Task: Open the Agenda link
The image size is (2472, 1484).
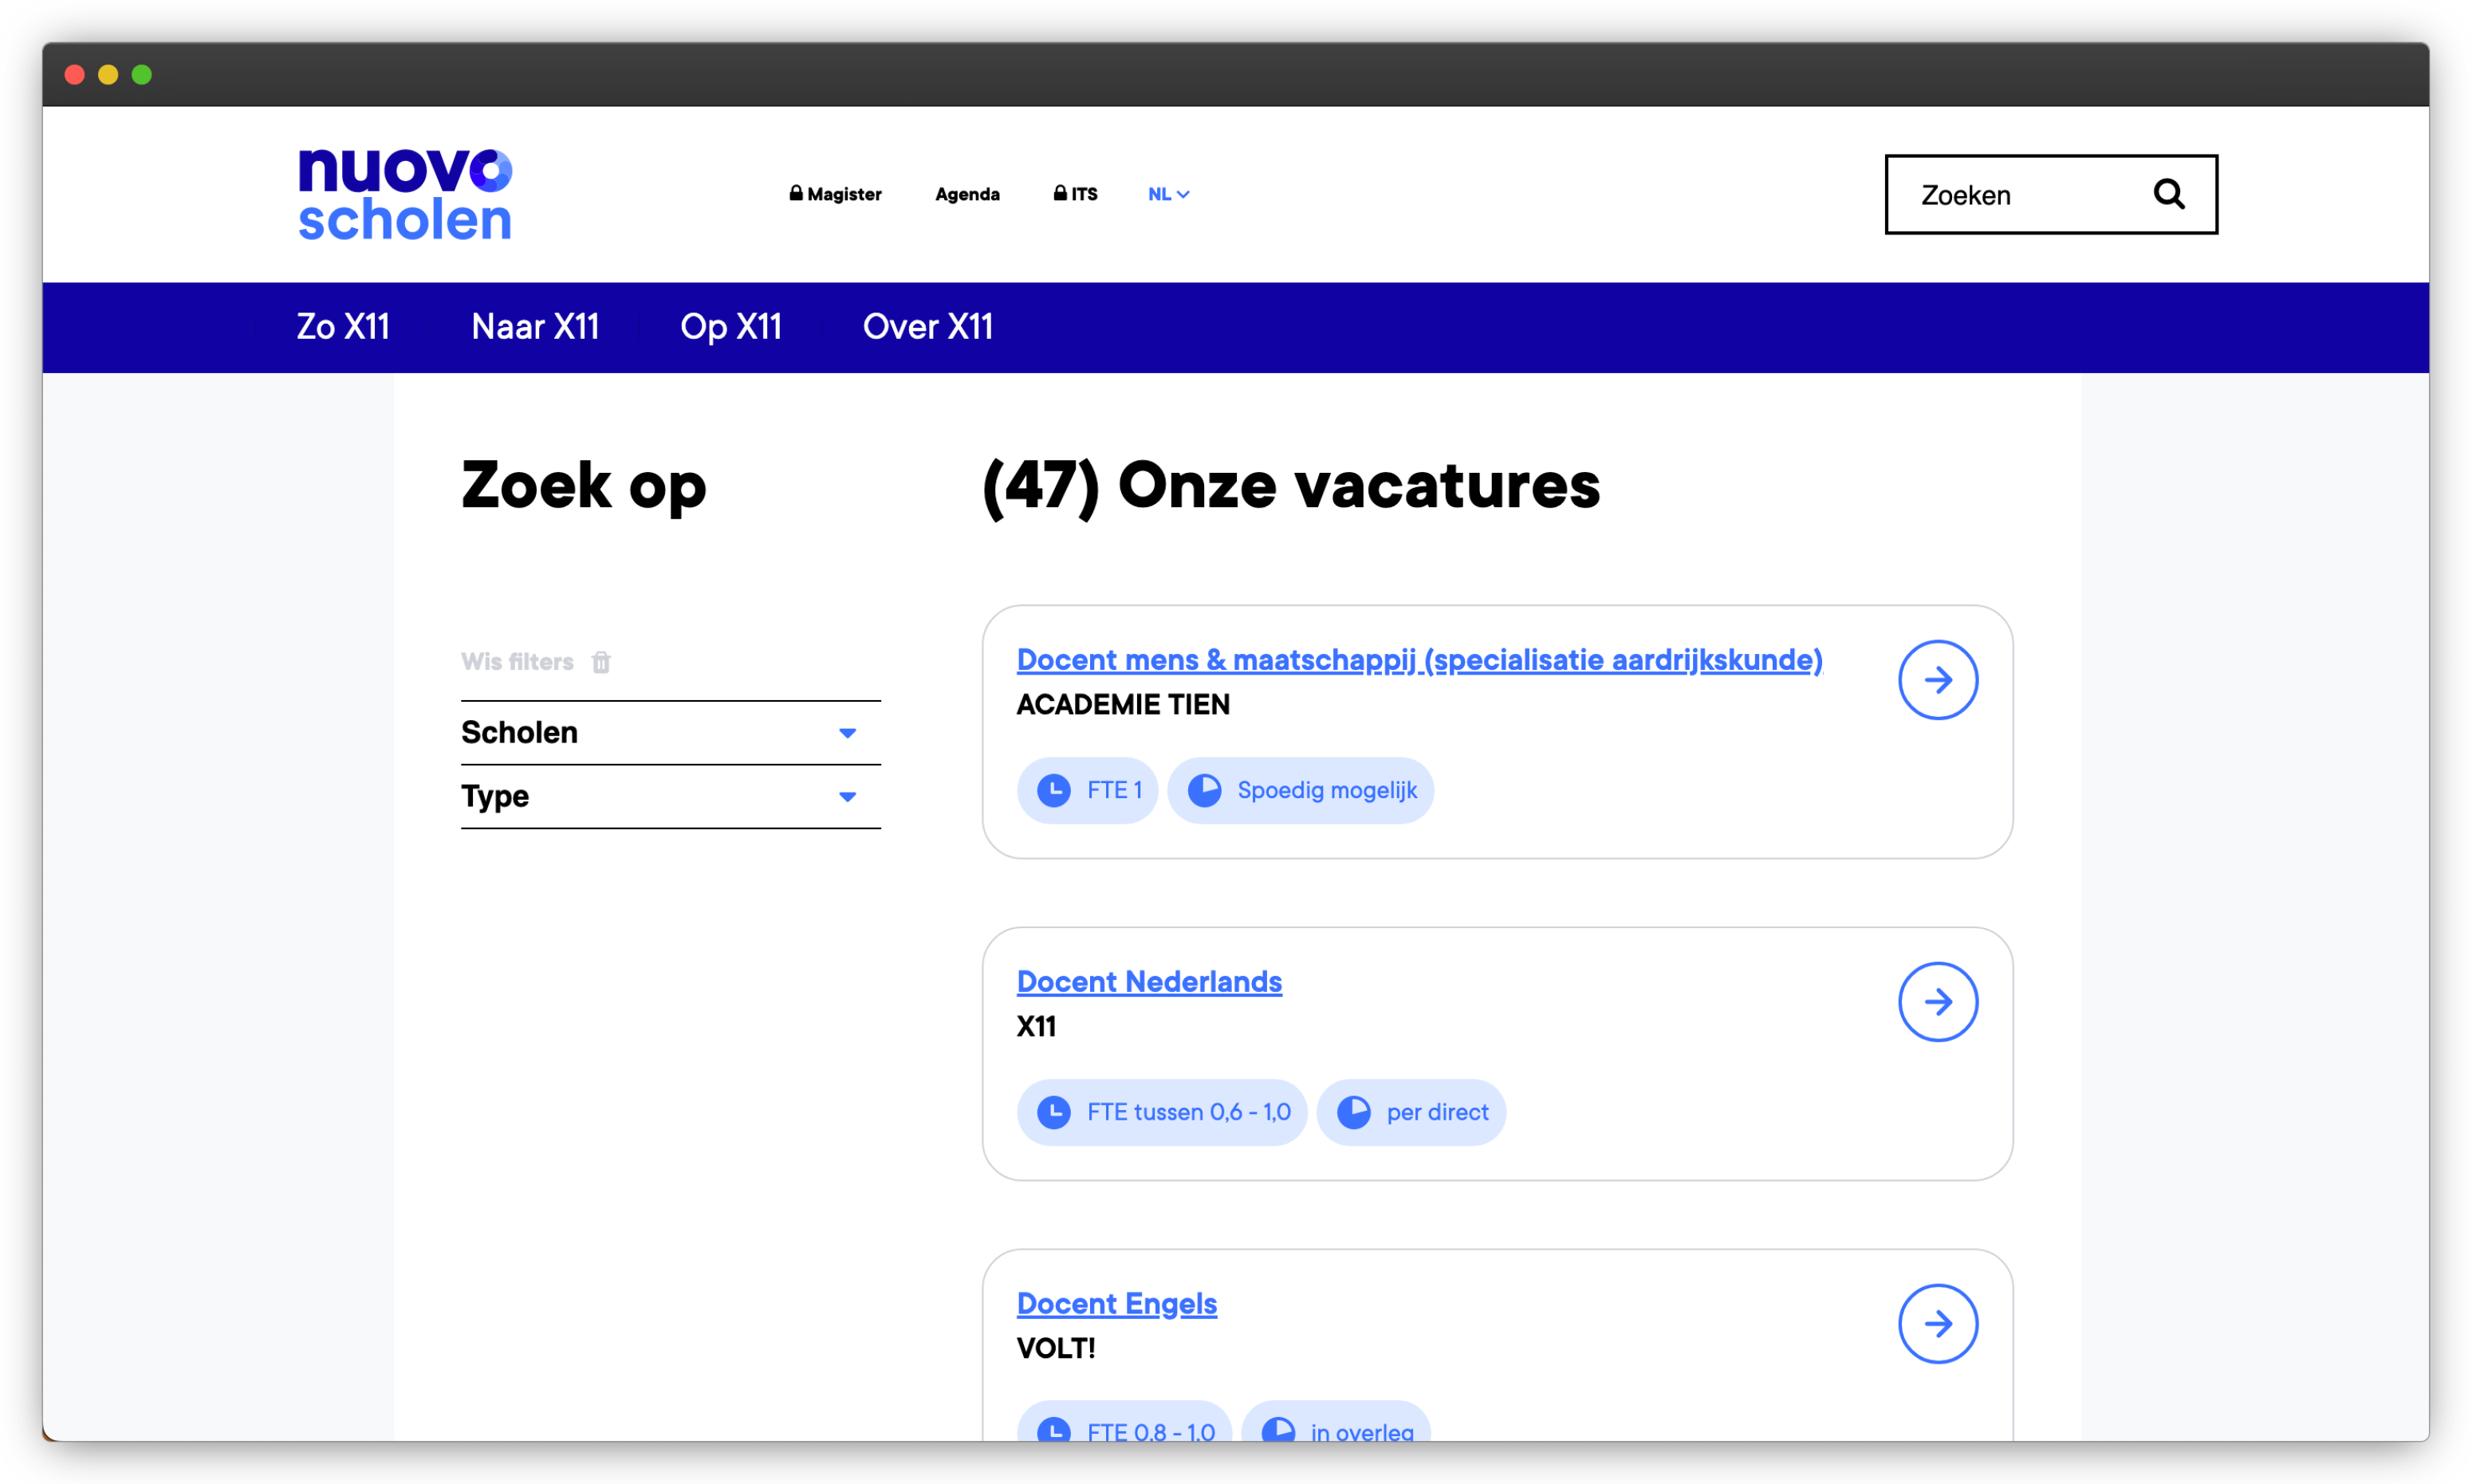Action: [967, 194]
